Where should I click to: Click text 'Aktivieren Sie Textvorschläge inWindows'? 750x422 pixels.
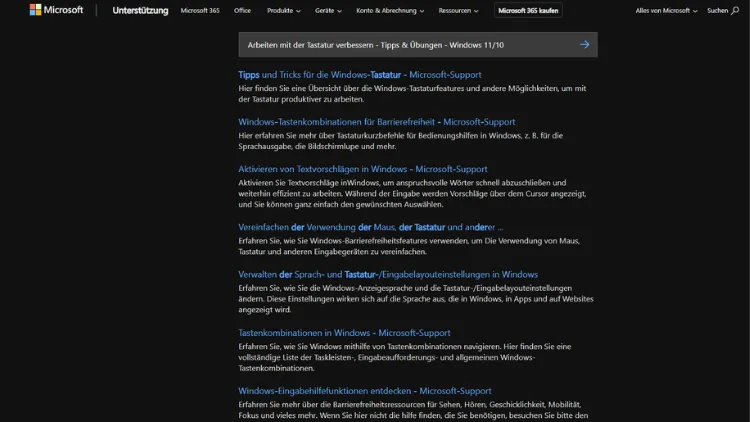pyautogui.click(x=309, y=183)
